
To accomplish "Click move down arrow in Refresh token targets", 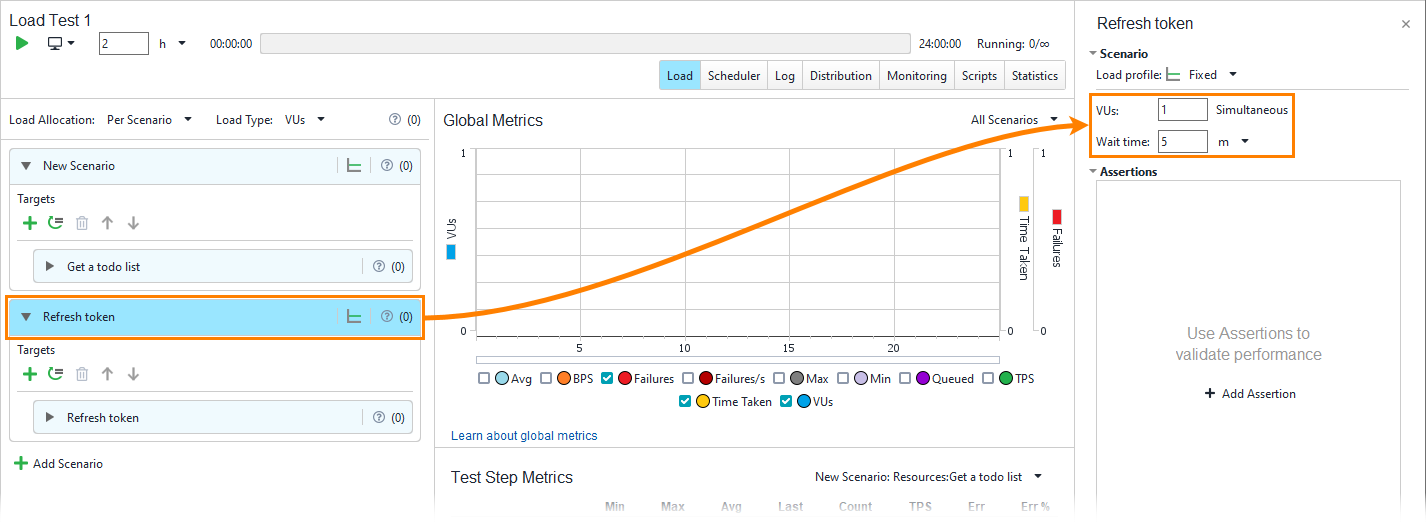I will [x=133, y=373].
